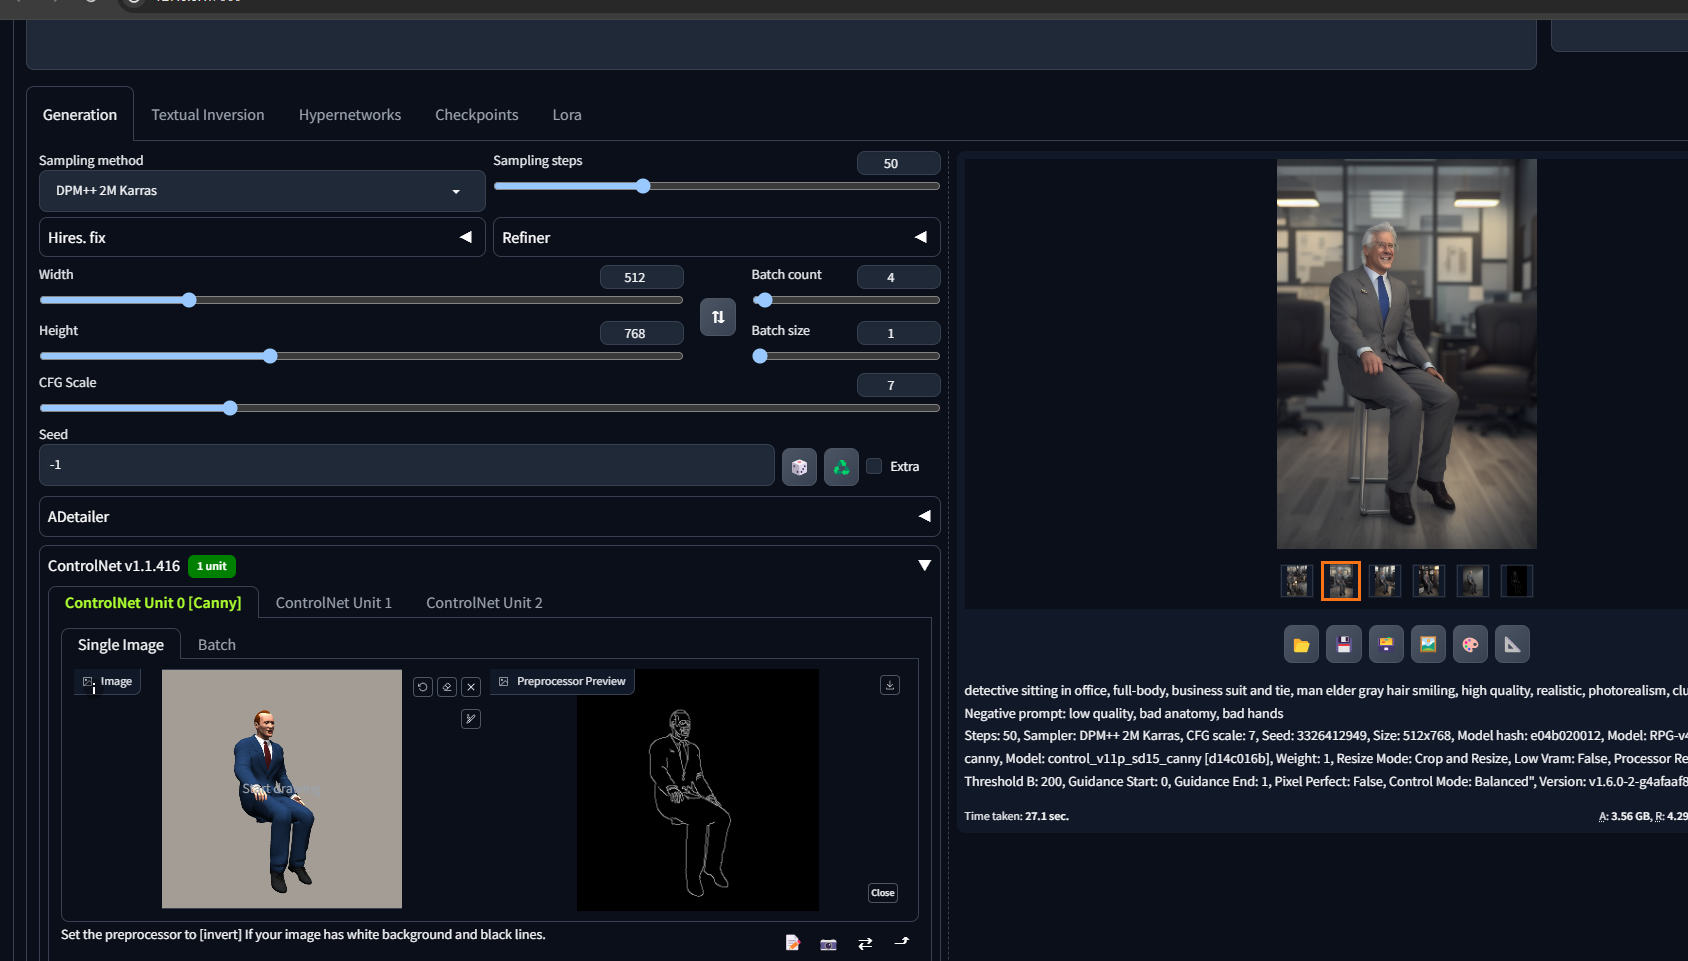
Task: Click the Batch count number field
Action: (898, 277)
